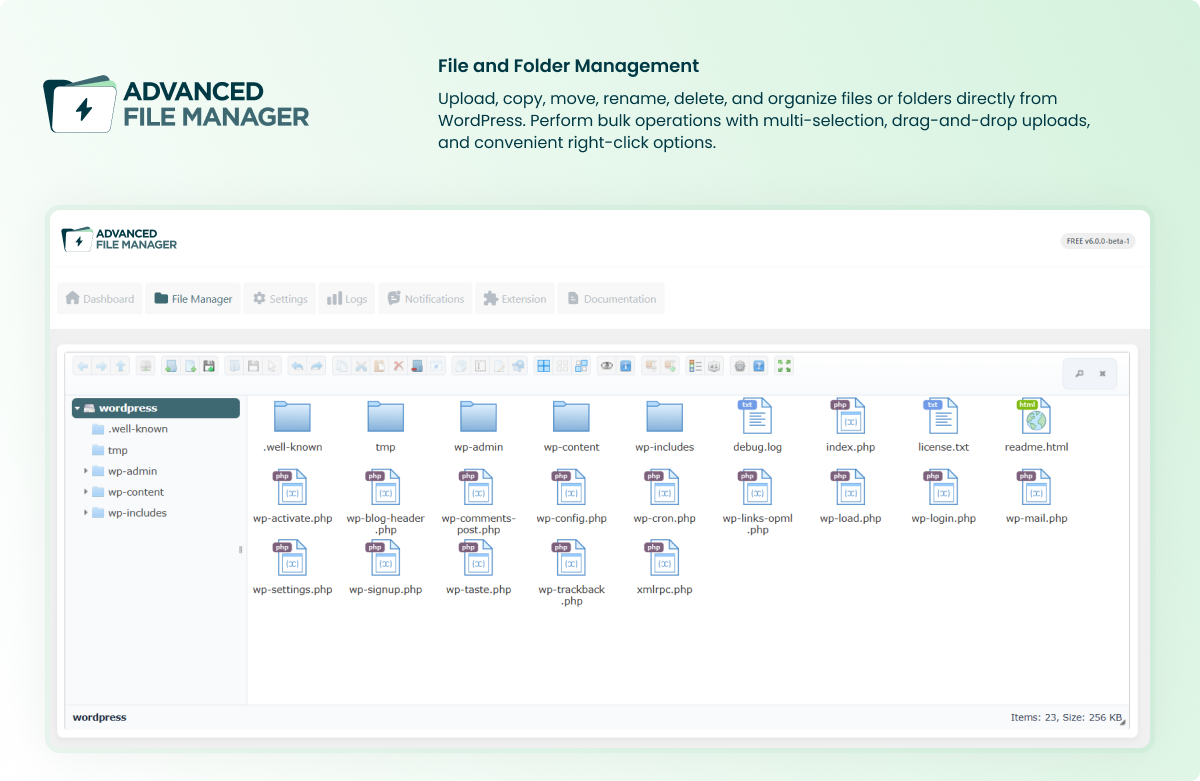
Task: Click the wp-mail.php file name
Action: pos(1037,519)
